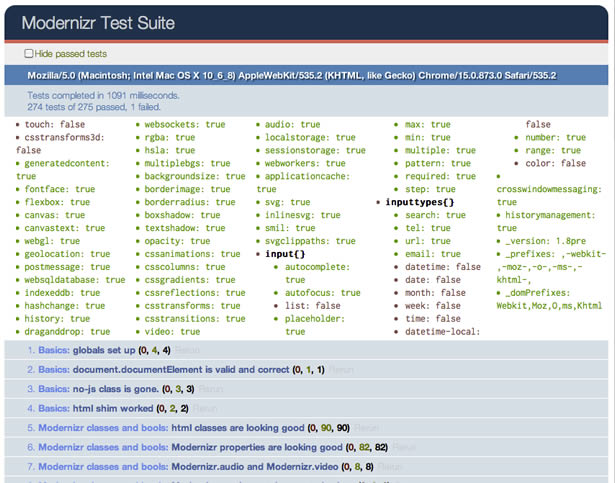
Task: Click the 'crosswindowmessaging:' entry
Action: click(x=549, y=189)
